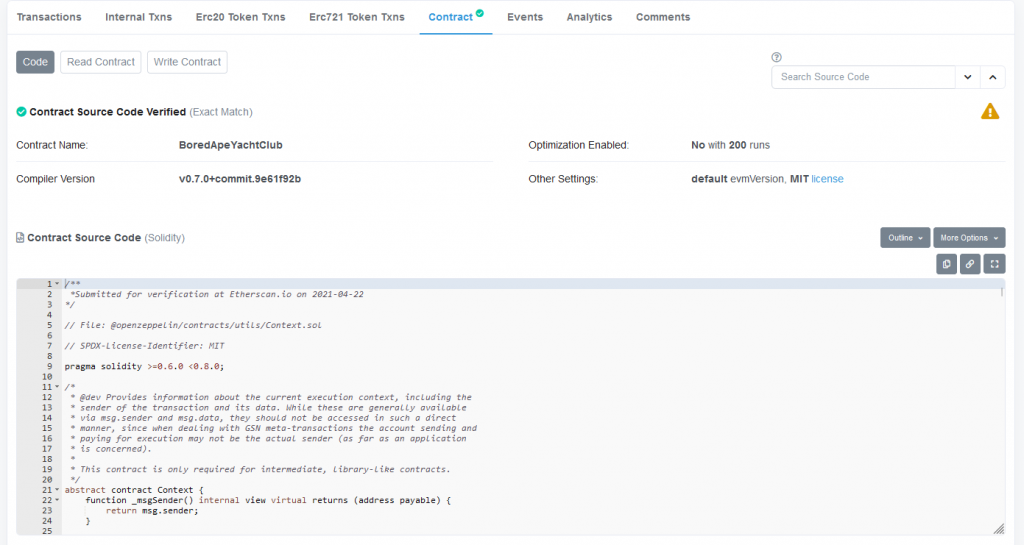Viewport: 1024px width, 545px height.
Task: Click the orange warning triangle icon
Action: pos(990,112)
